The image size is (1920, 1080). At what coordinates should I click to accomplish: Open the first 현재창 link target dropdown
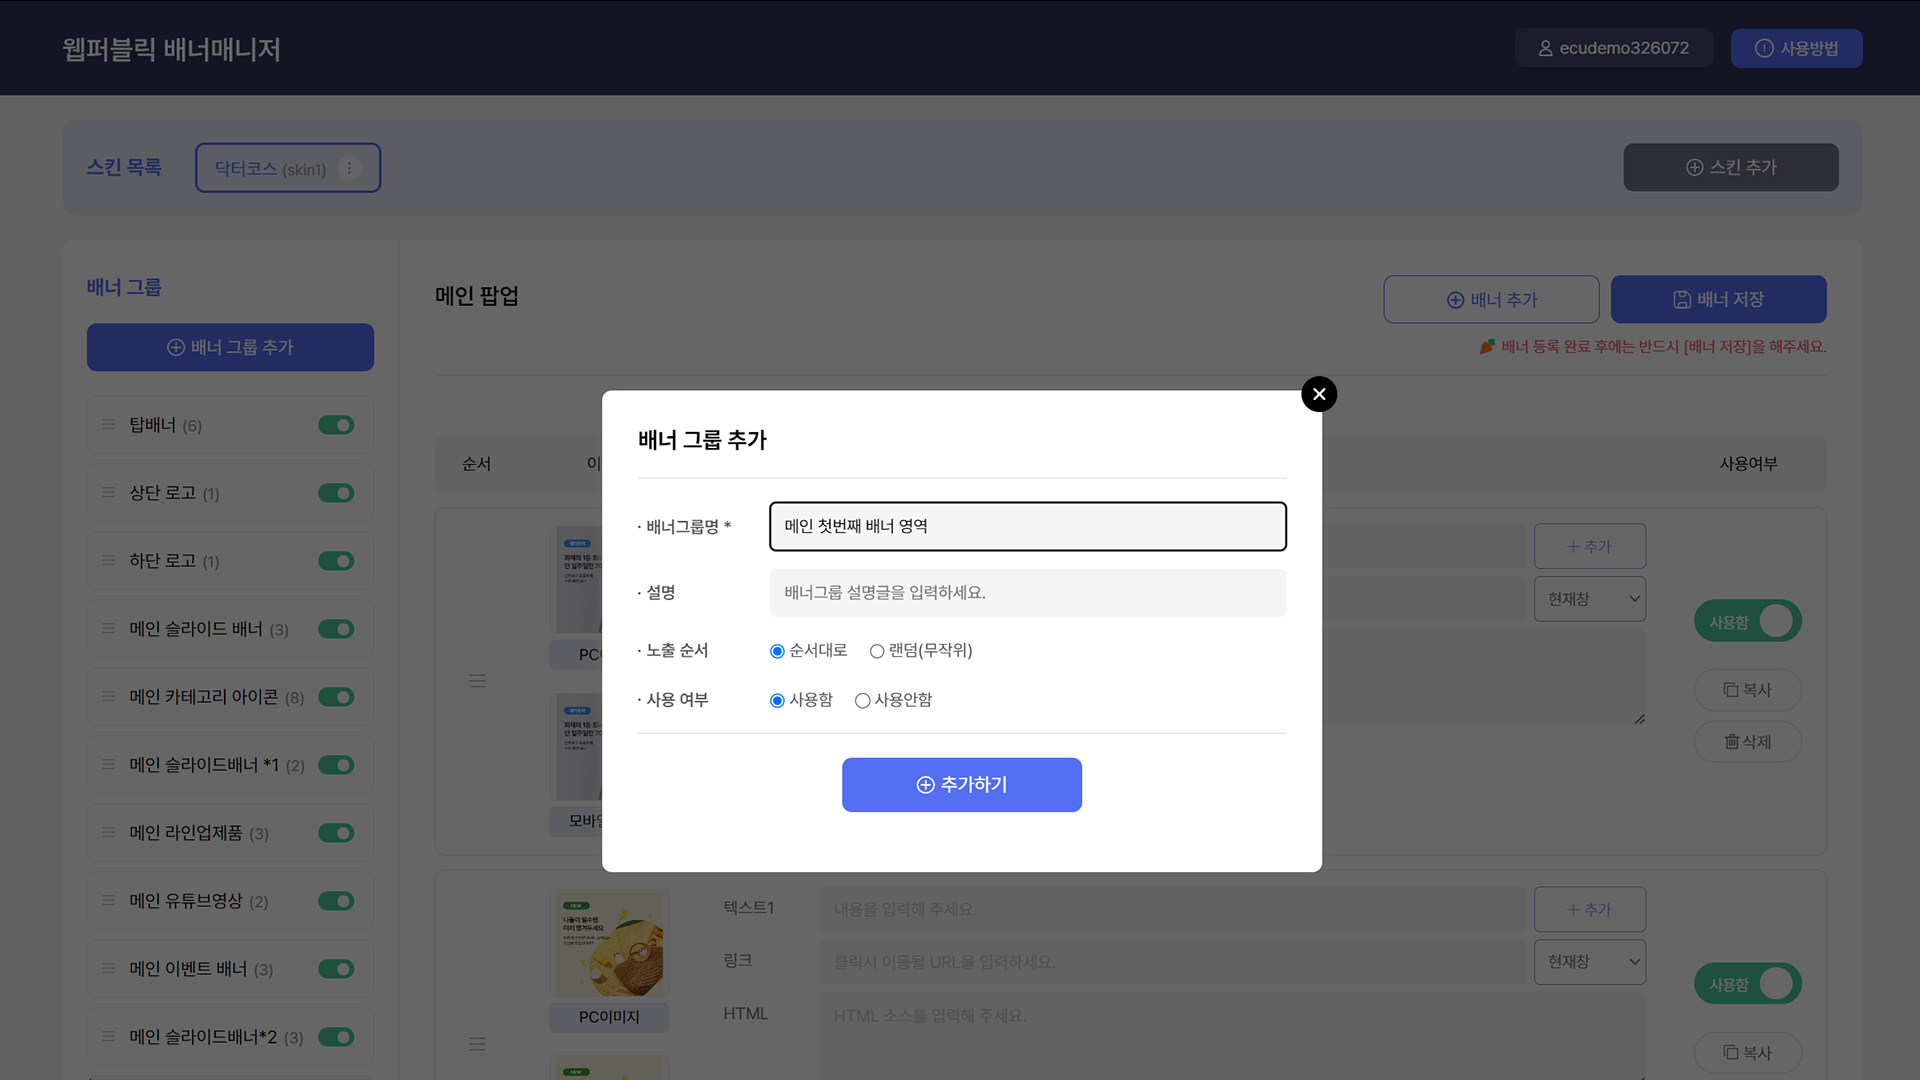(1589, 599)
